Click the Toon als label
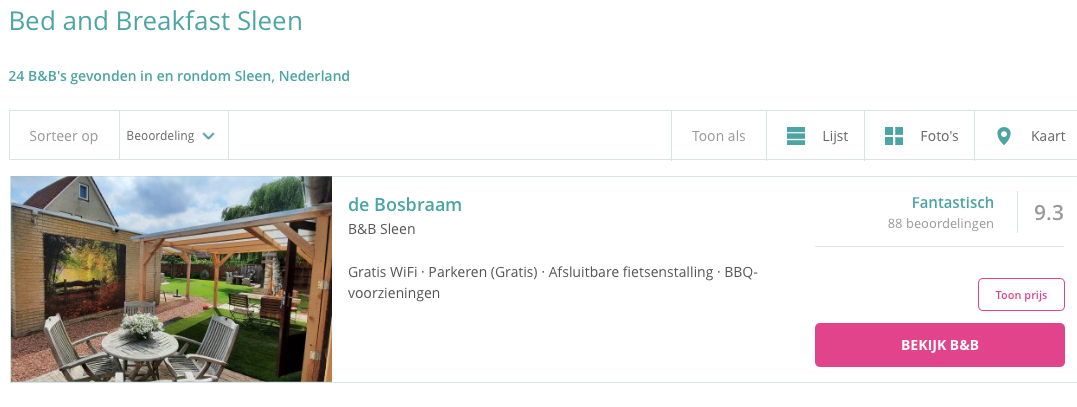This screenshot has height=407, width=1077. tap(718, 136)
